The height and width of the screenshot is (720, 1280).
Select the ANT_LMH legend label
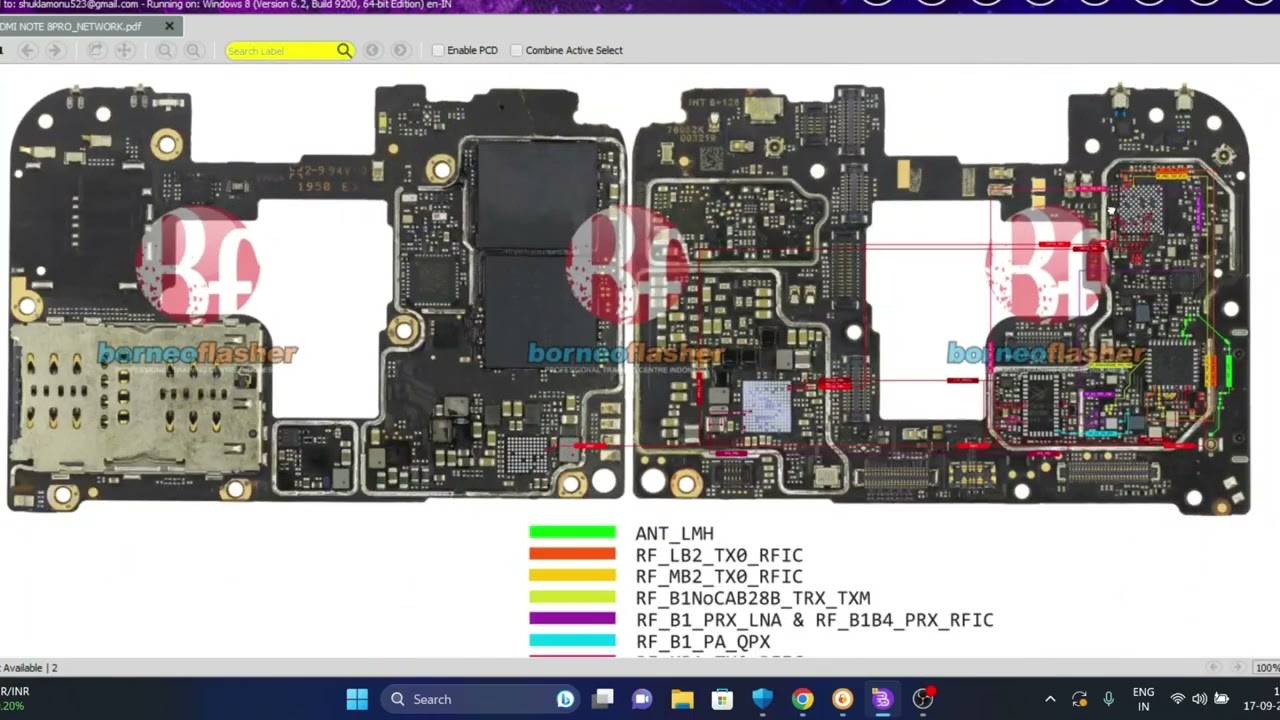(675, 534)
